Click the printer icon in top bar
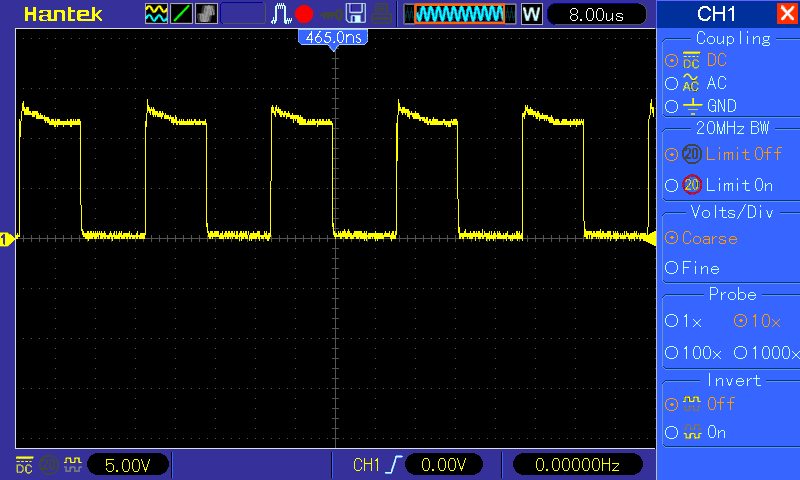 click(x=381, y=14)
